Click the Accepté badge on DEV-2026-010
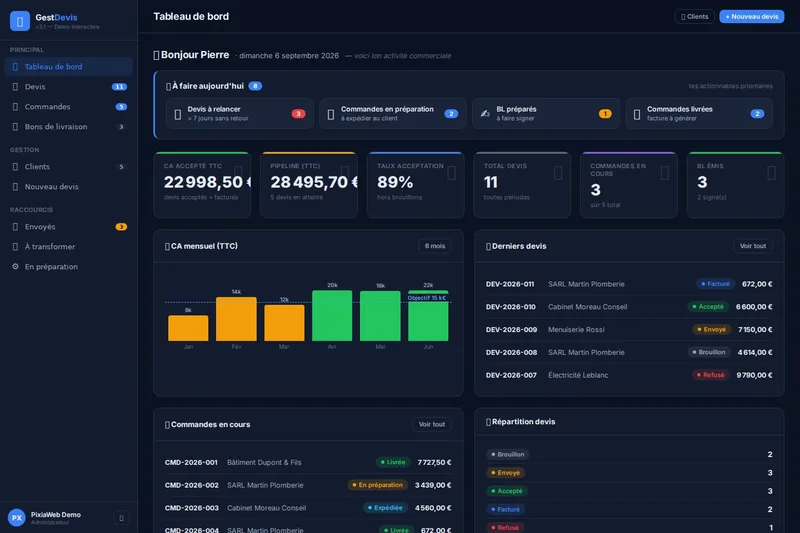800x533 pixels. coord(708,307)
